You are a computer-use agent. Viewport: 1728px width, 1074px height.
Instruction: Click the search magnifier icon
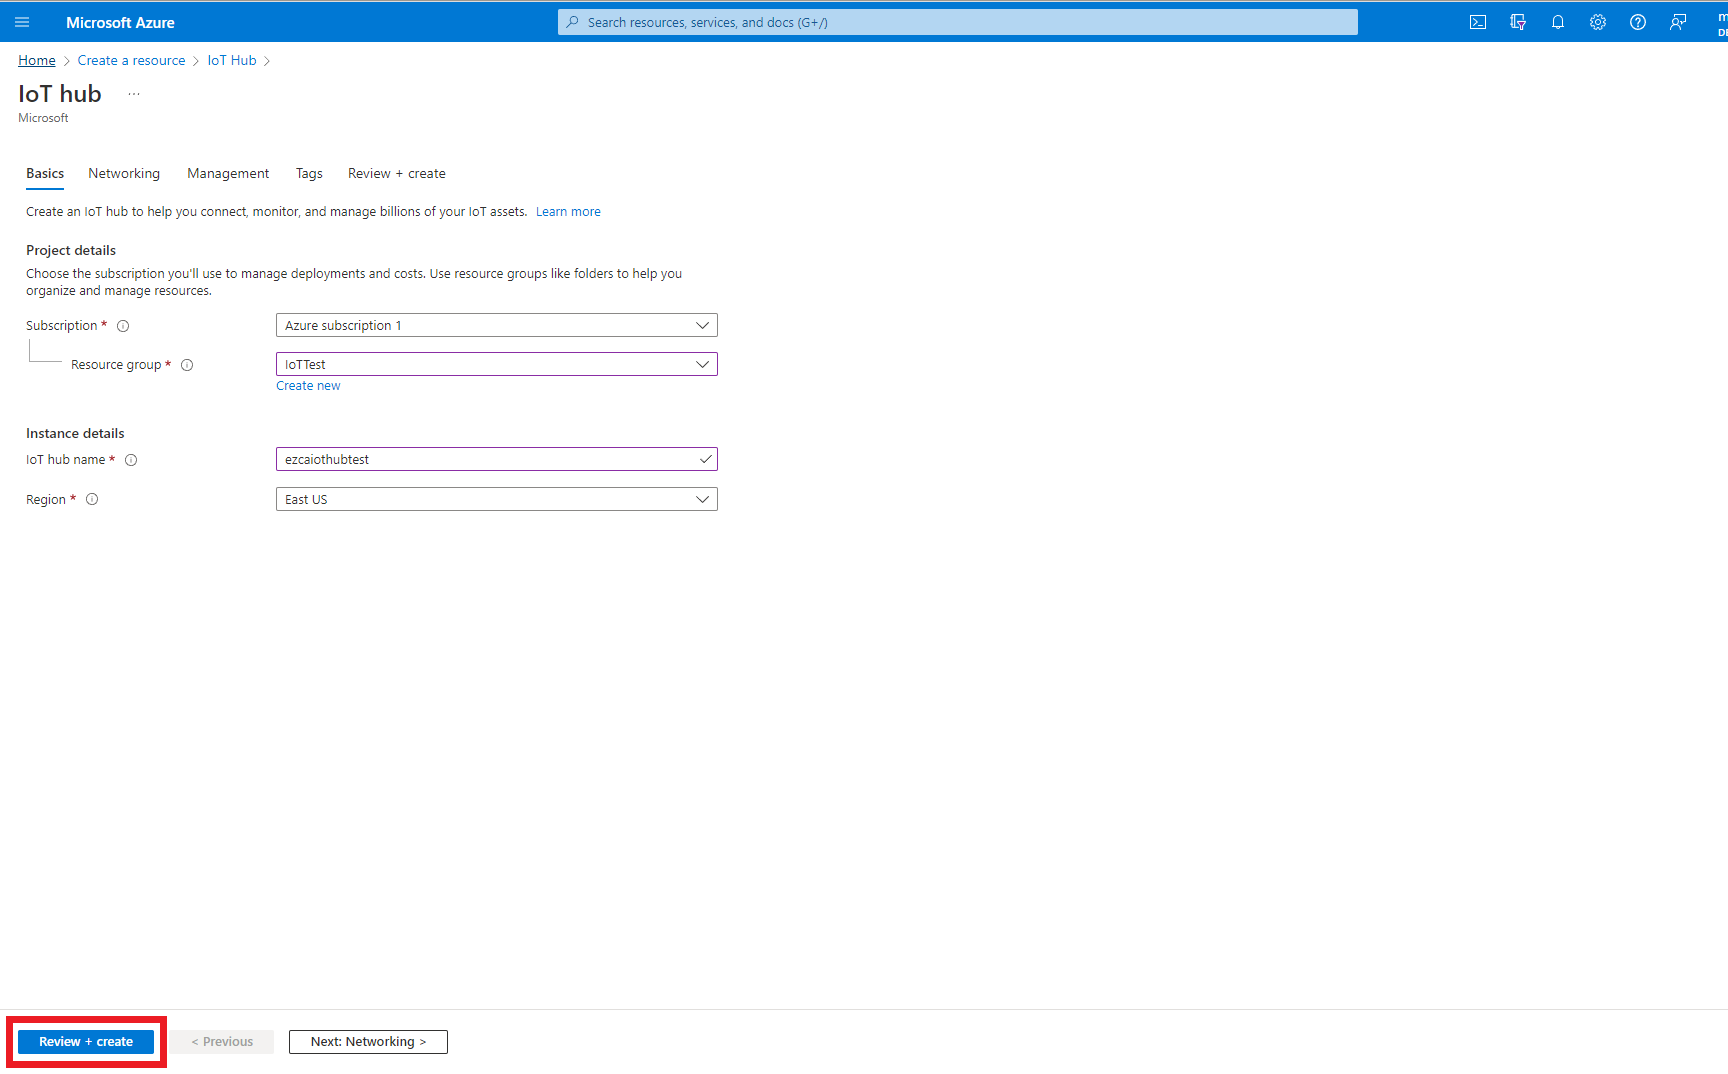[x=573, y=22]
